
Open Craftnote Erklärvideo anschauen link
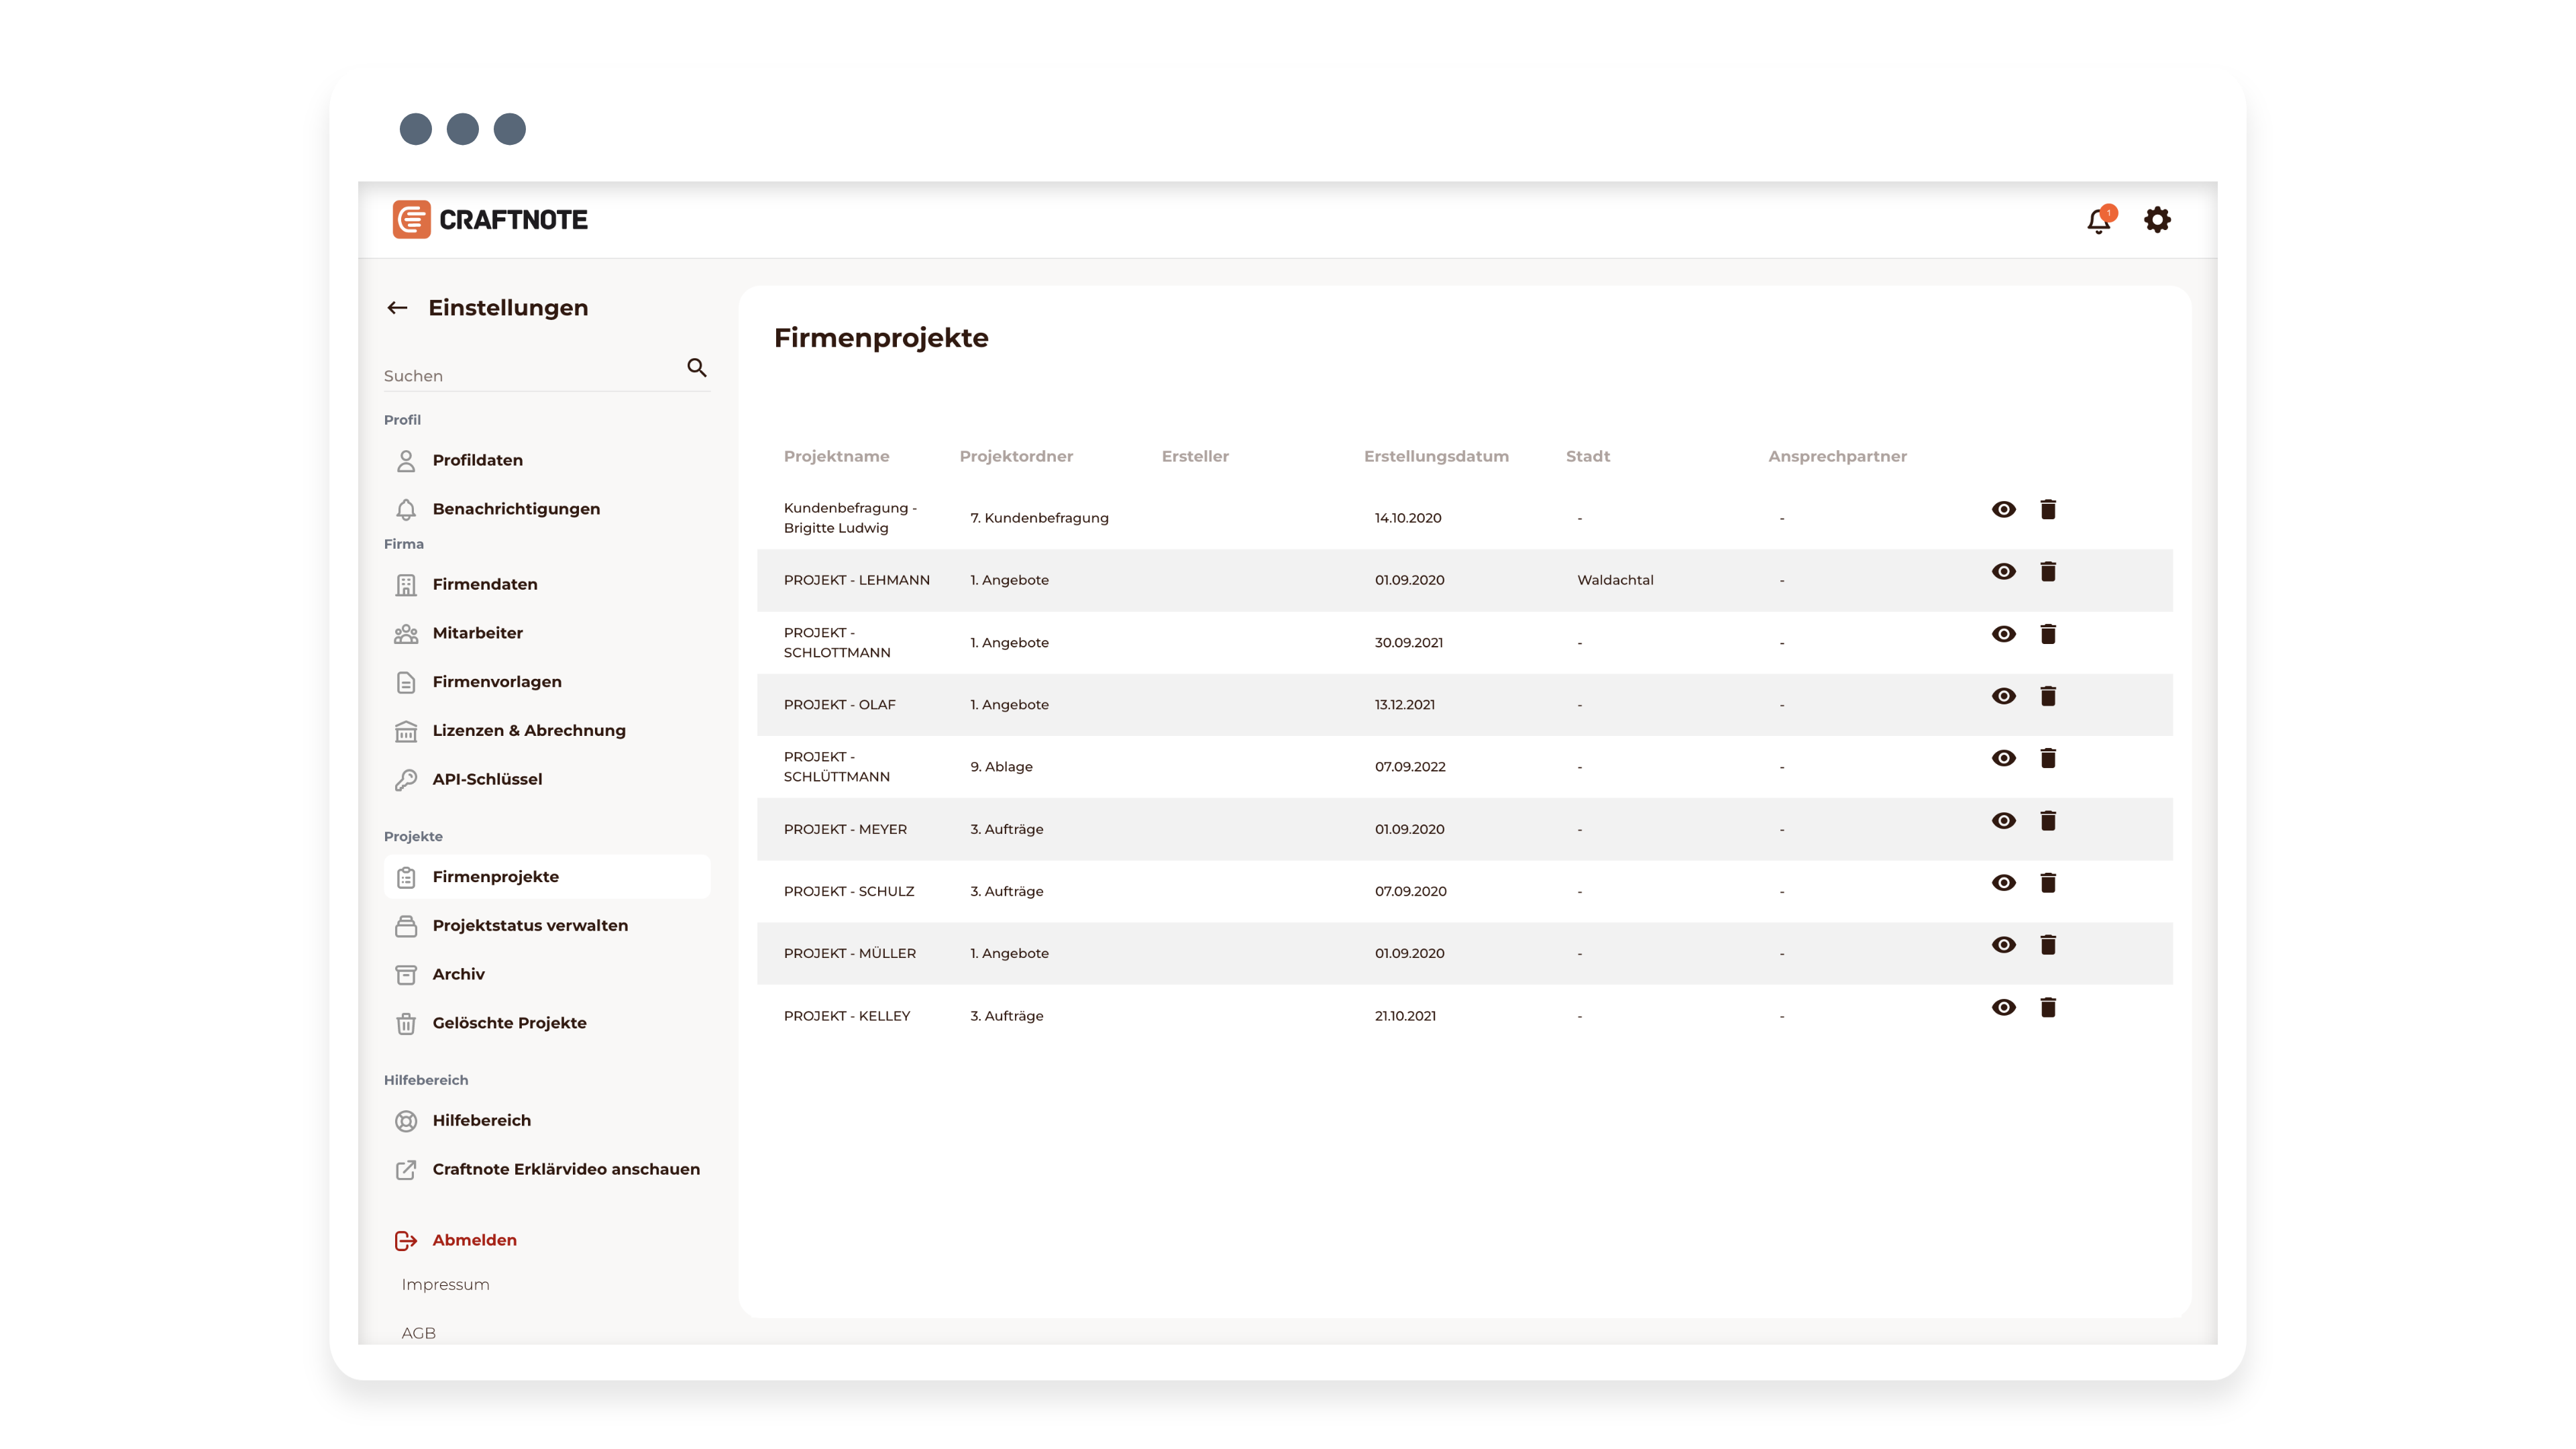547,1169
